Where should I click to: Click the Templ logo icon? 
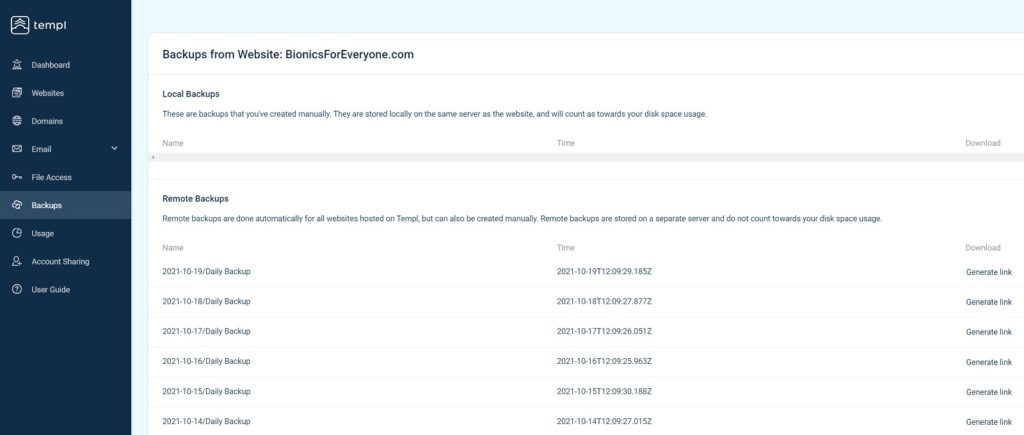20,25
